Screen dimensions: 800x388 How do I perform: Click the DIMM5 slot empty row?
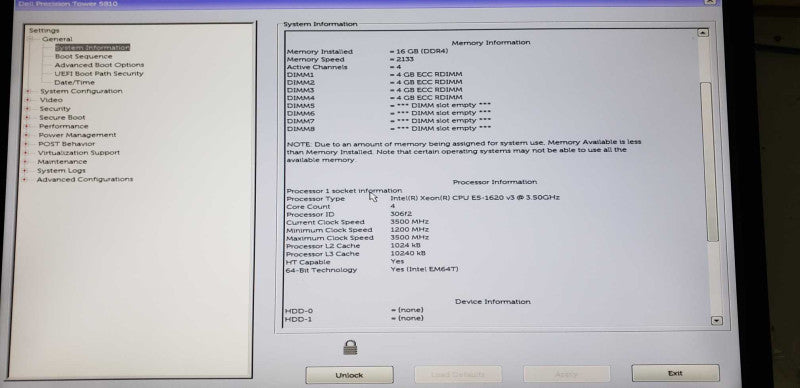click(389, 105)
